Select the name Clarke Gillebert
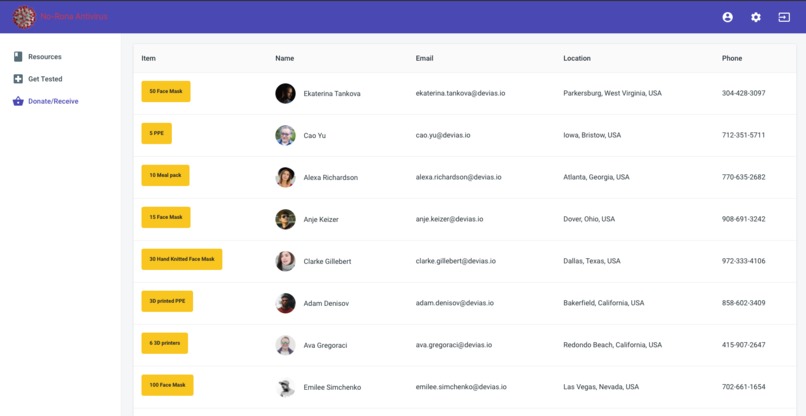Viewport: 806px width, 416px height. point(327,261)
